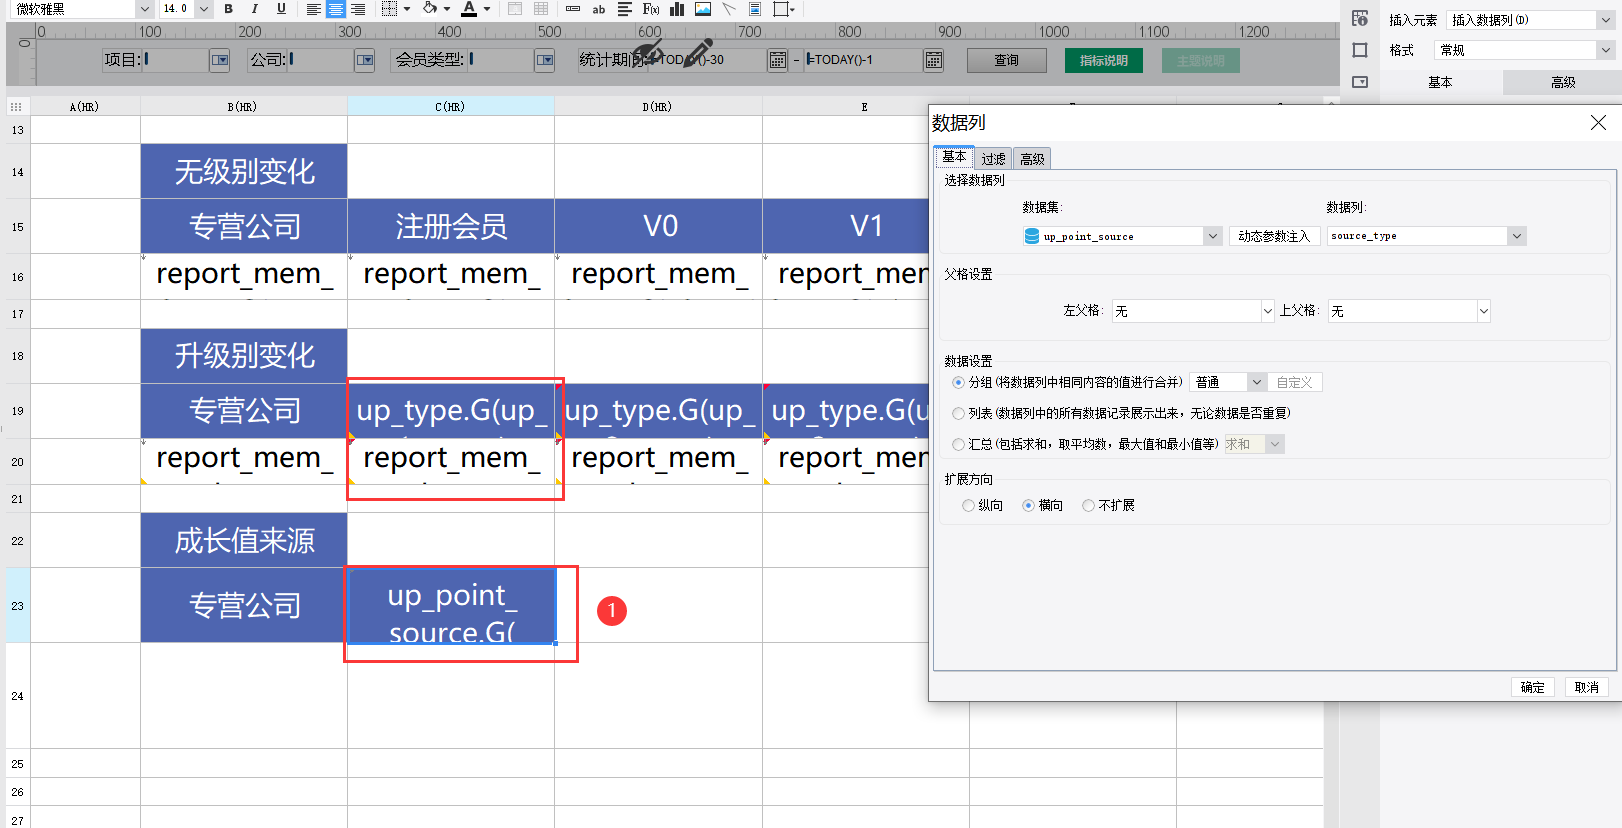Toggle bold formatting in the toolbar
This screenshot has width=1622, height=828.
229,9
